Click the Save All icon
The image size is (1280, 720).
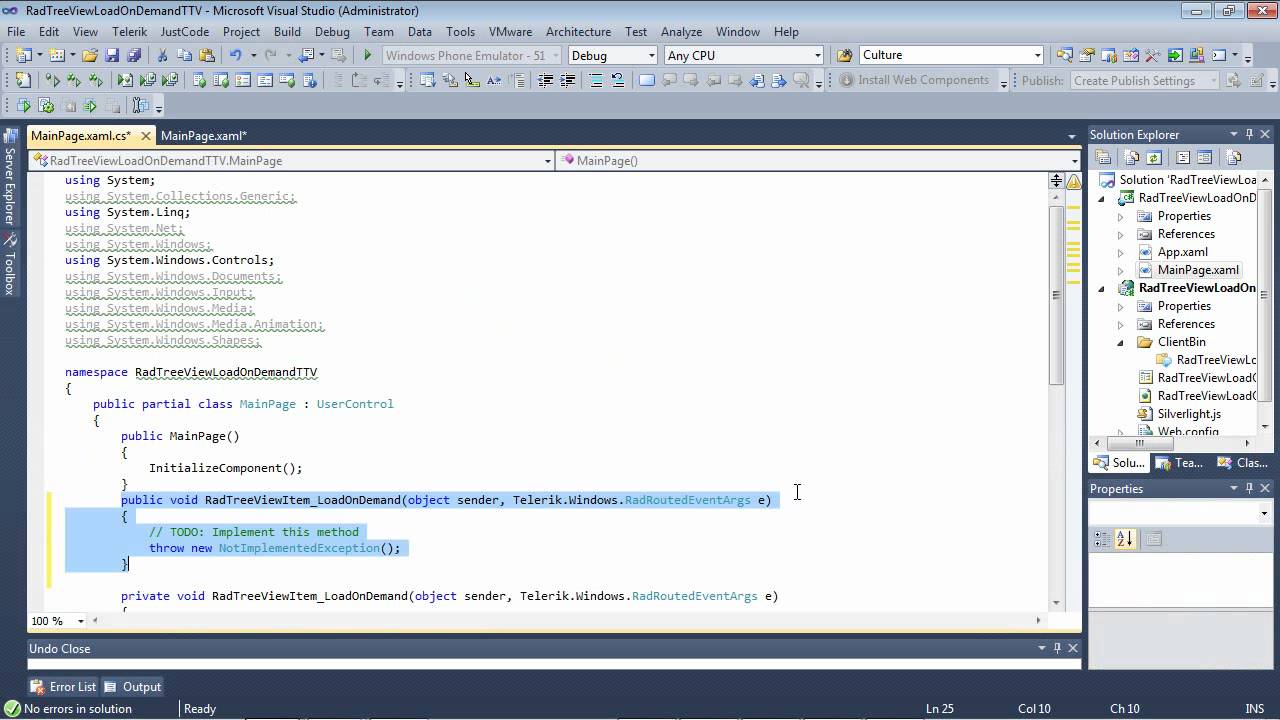click(133, 55)
